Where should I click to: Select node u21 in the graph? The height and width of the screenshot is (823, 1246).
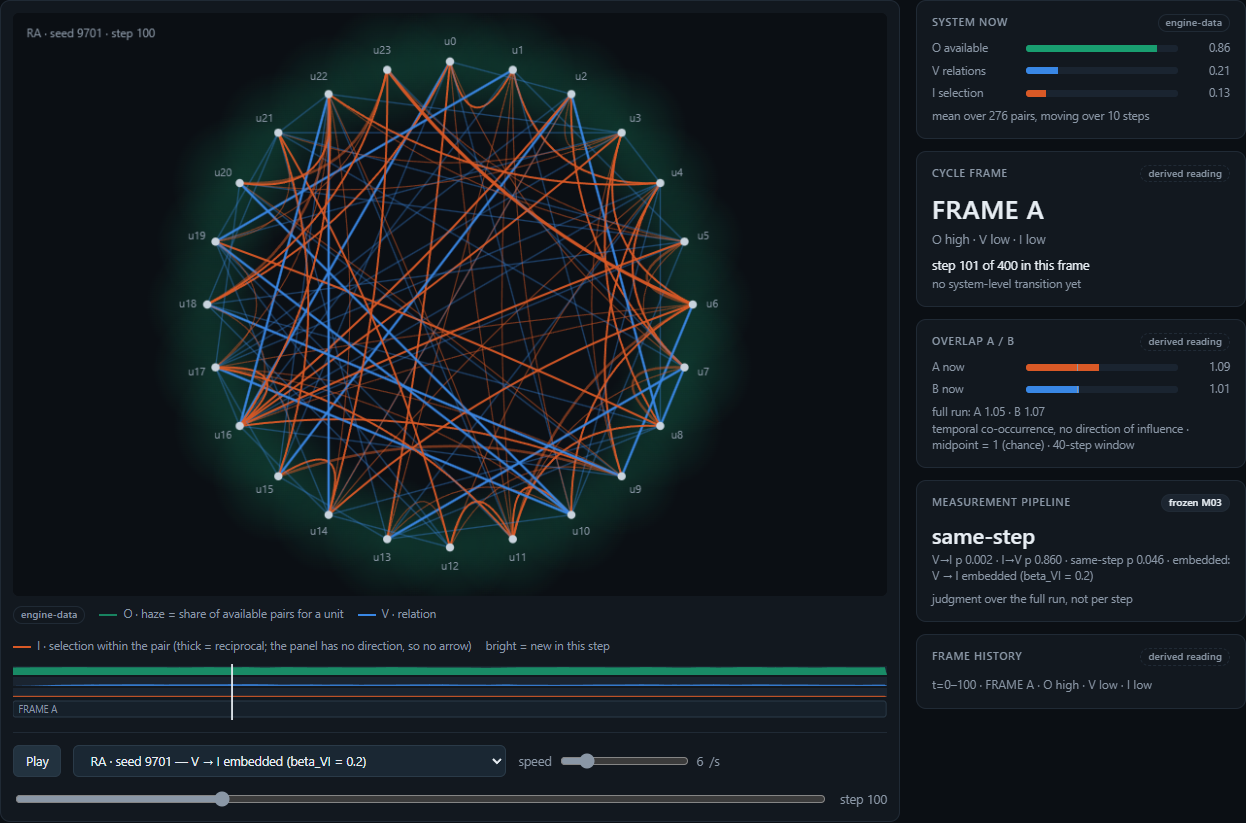click(x=278, y=133)
